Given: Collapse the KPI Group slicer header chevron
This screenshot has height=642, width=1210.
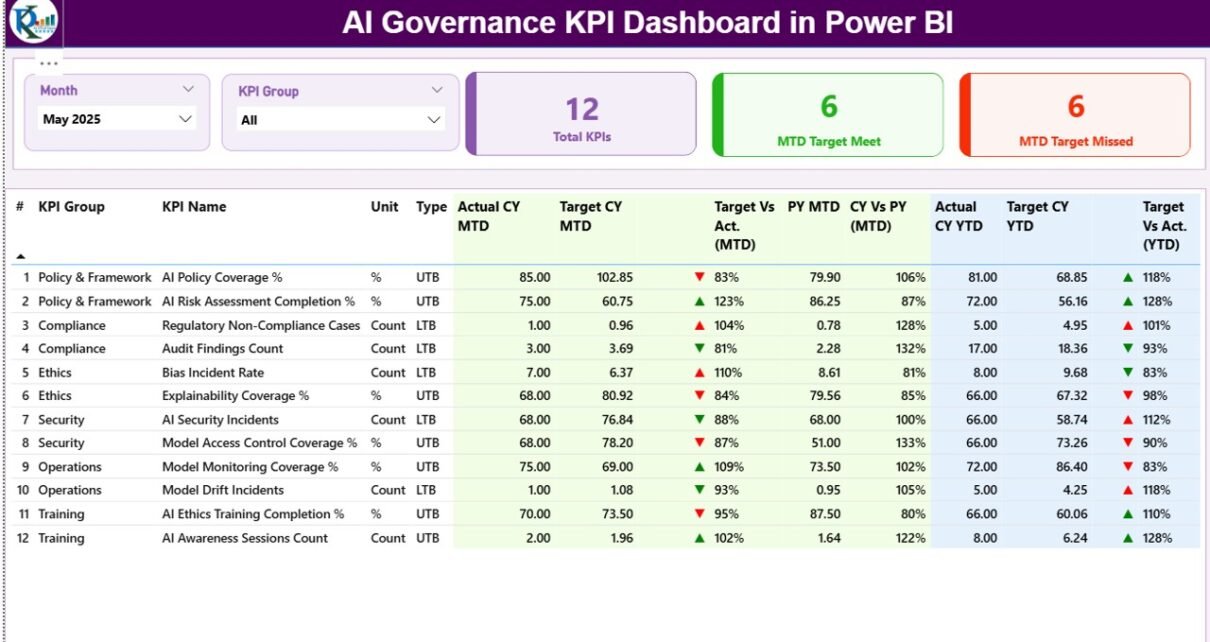Looking at the screenshot, I should pyautogui.click(x=437, y=90).
